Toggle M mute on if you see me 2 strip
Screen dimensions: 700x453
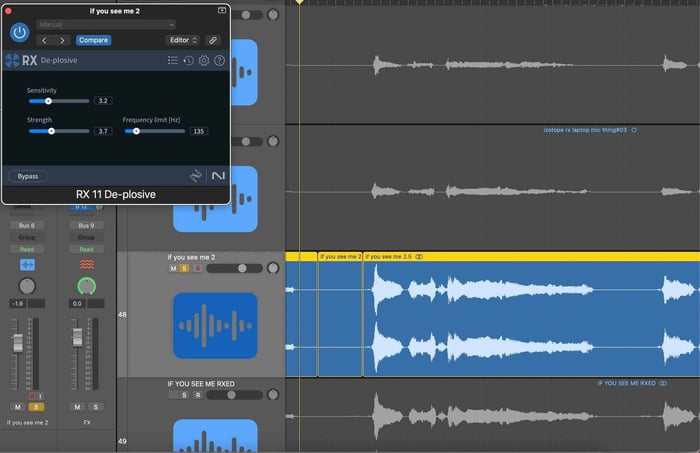18,407
